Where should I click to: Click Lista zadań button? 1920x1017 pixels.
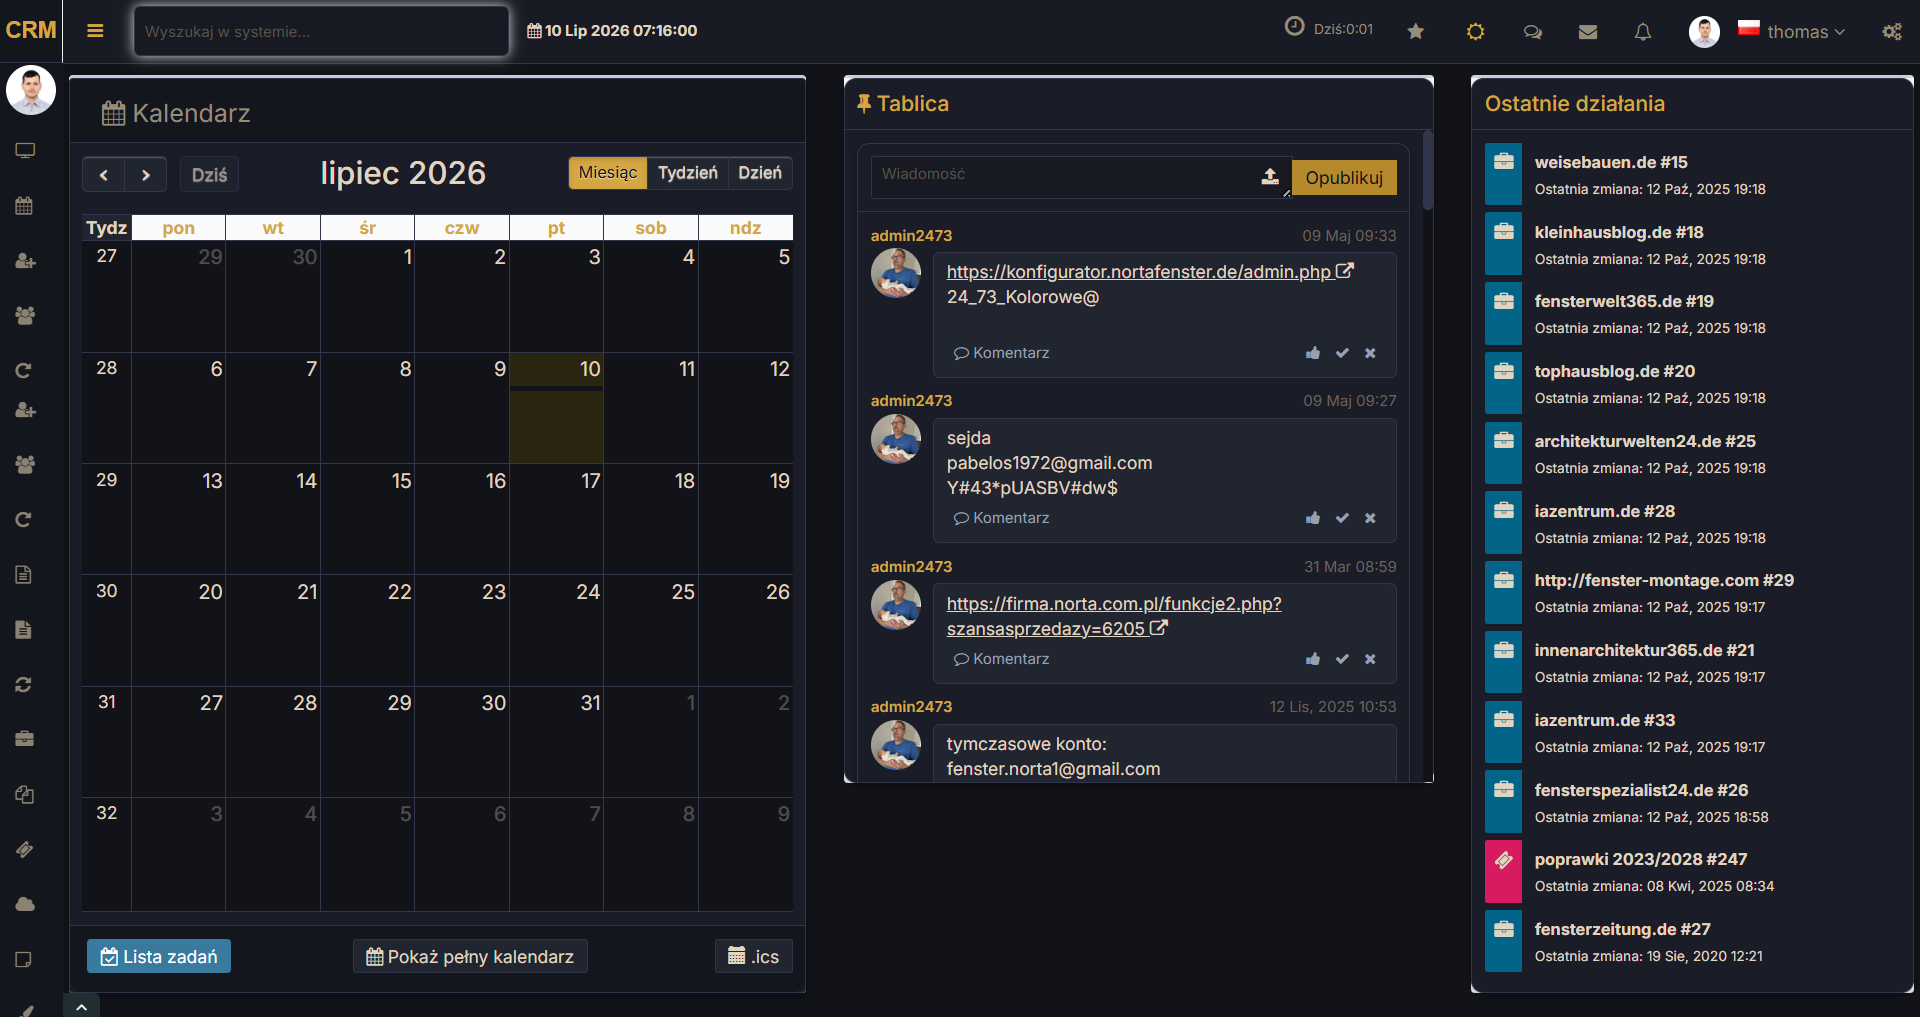coord(159,956)
